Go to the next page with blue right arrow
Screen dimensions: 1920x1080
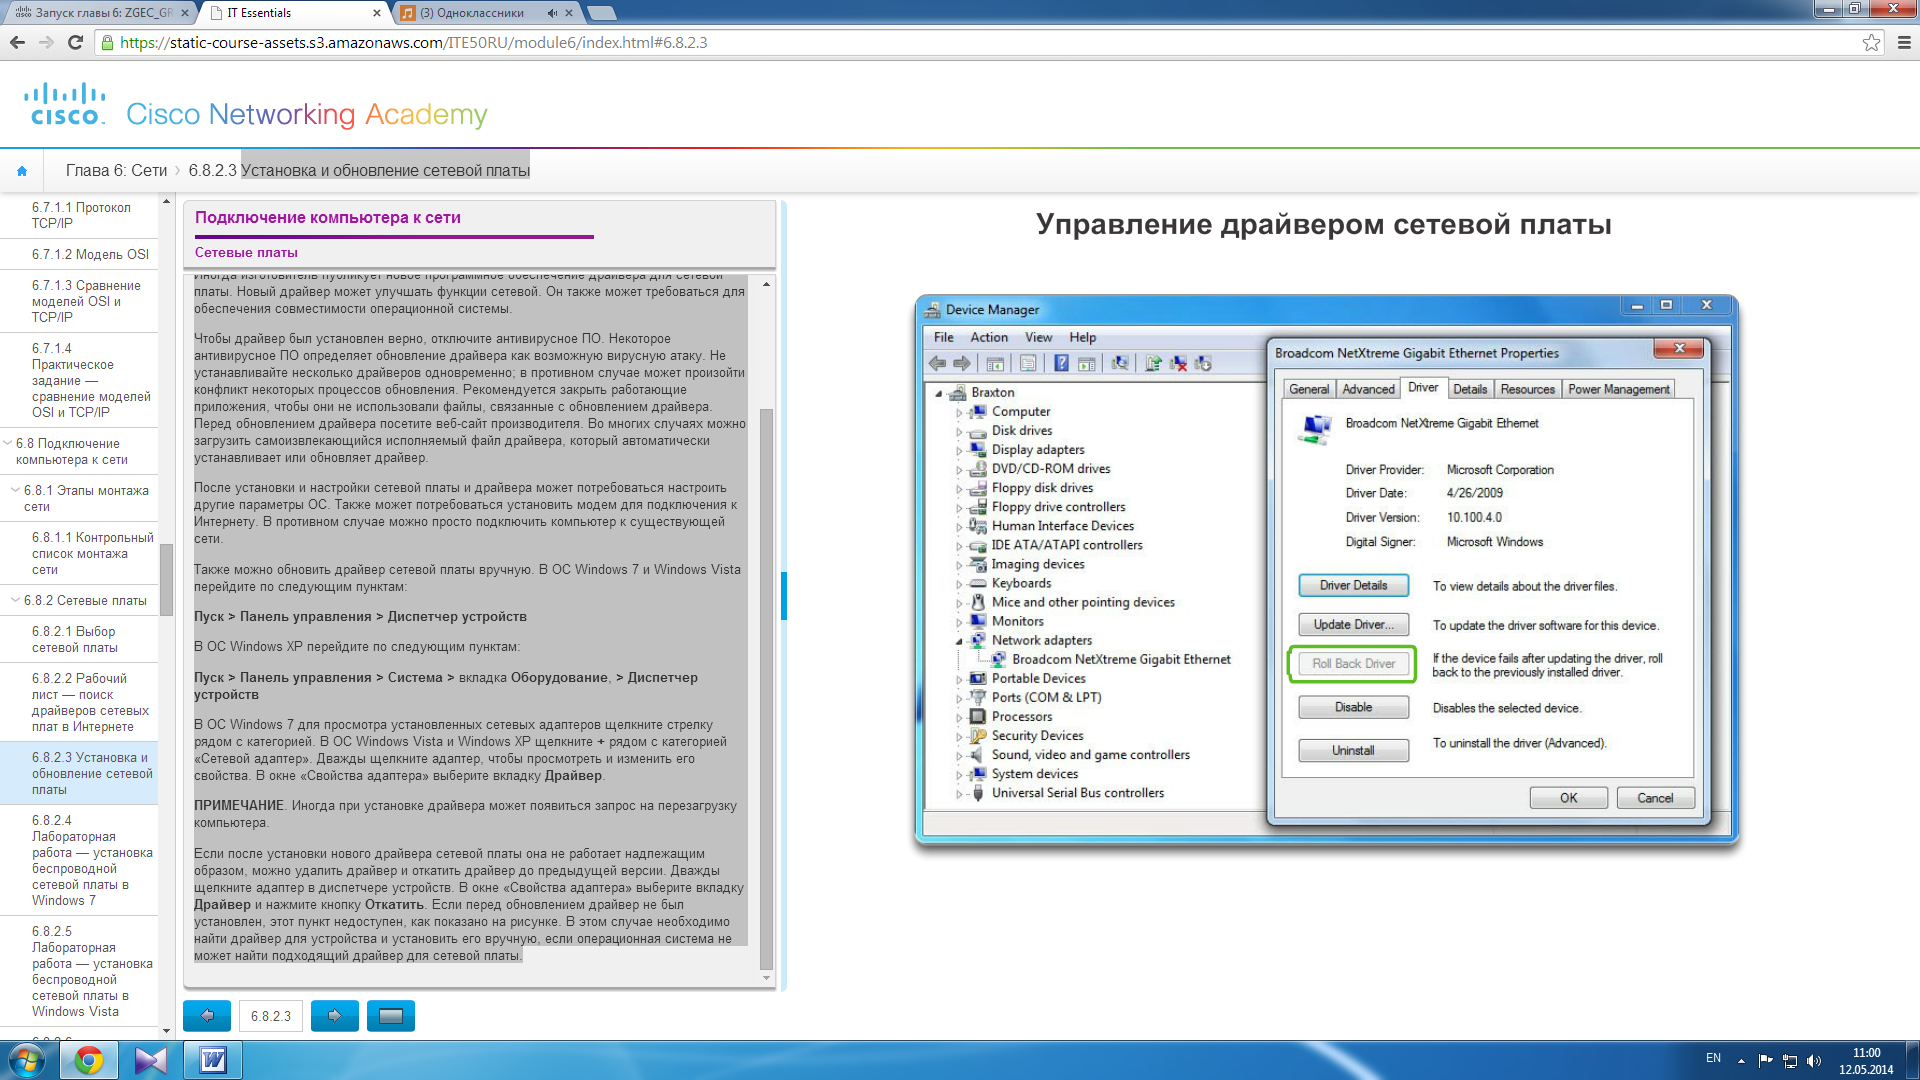pyautogui.click(x=335, y=1016)
